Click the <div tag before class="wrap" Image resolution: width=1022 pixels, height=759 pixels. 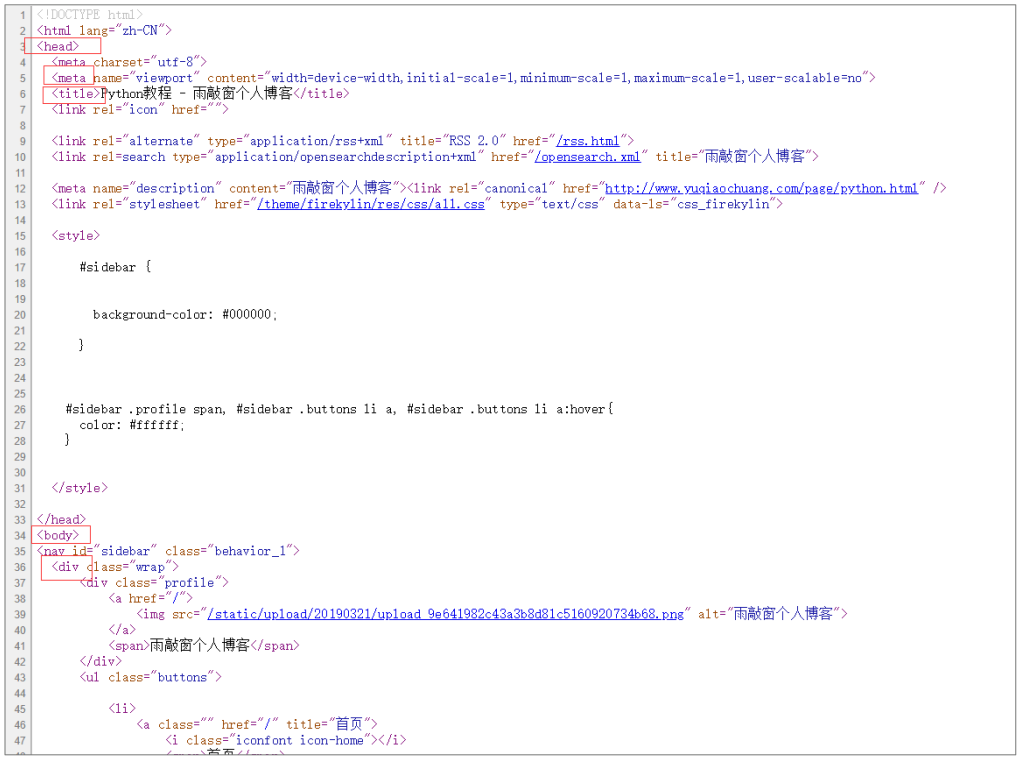coord(66,567)
